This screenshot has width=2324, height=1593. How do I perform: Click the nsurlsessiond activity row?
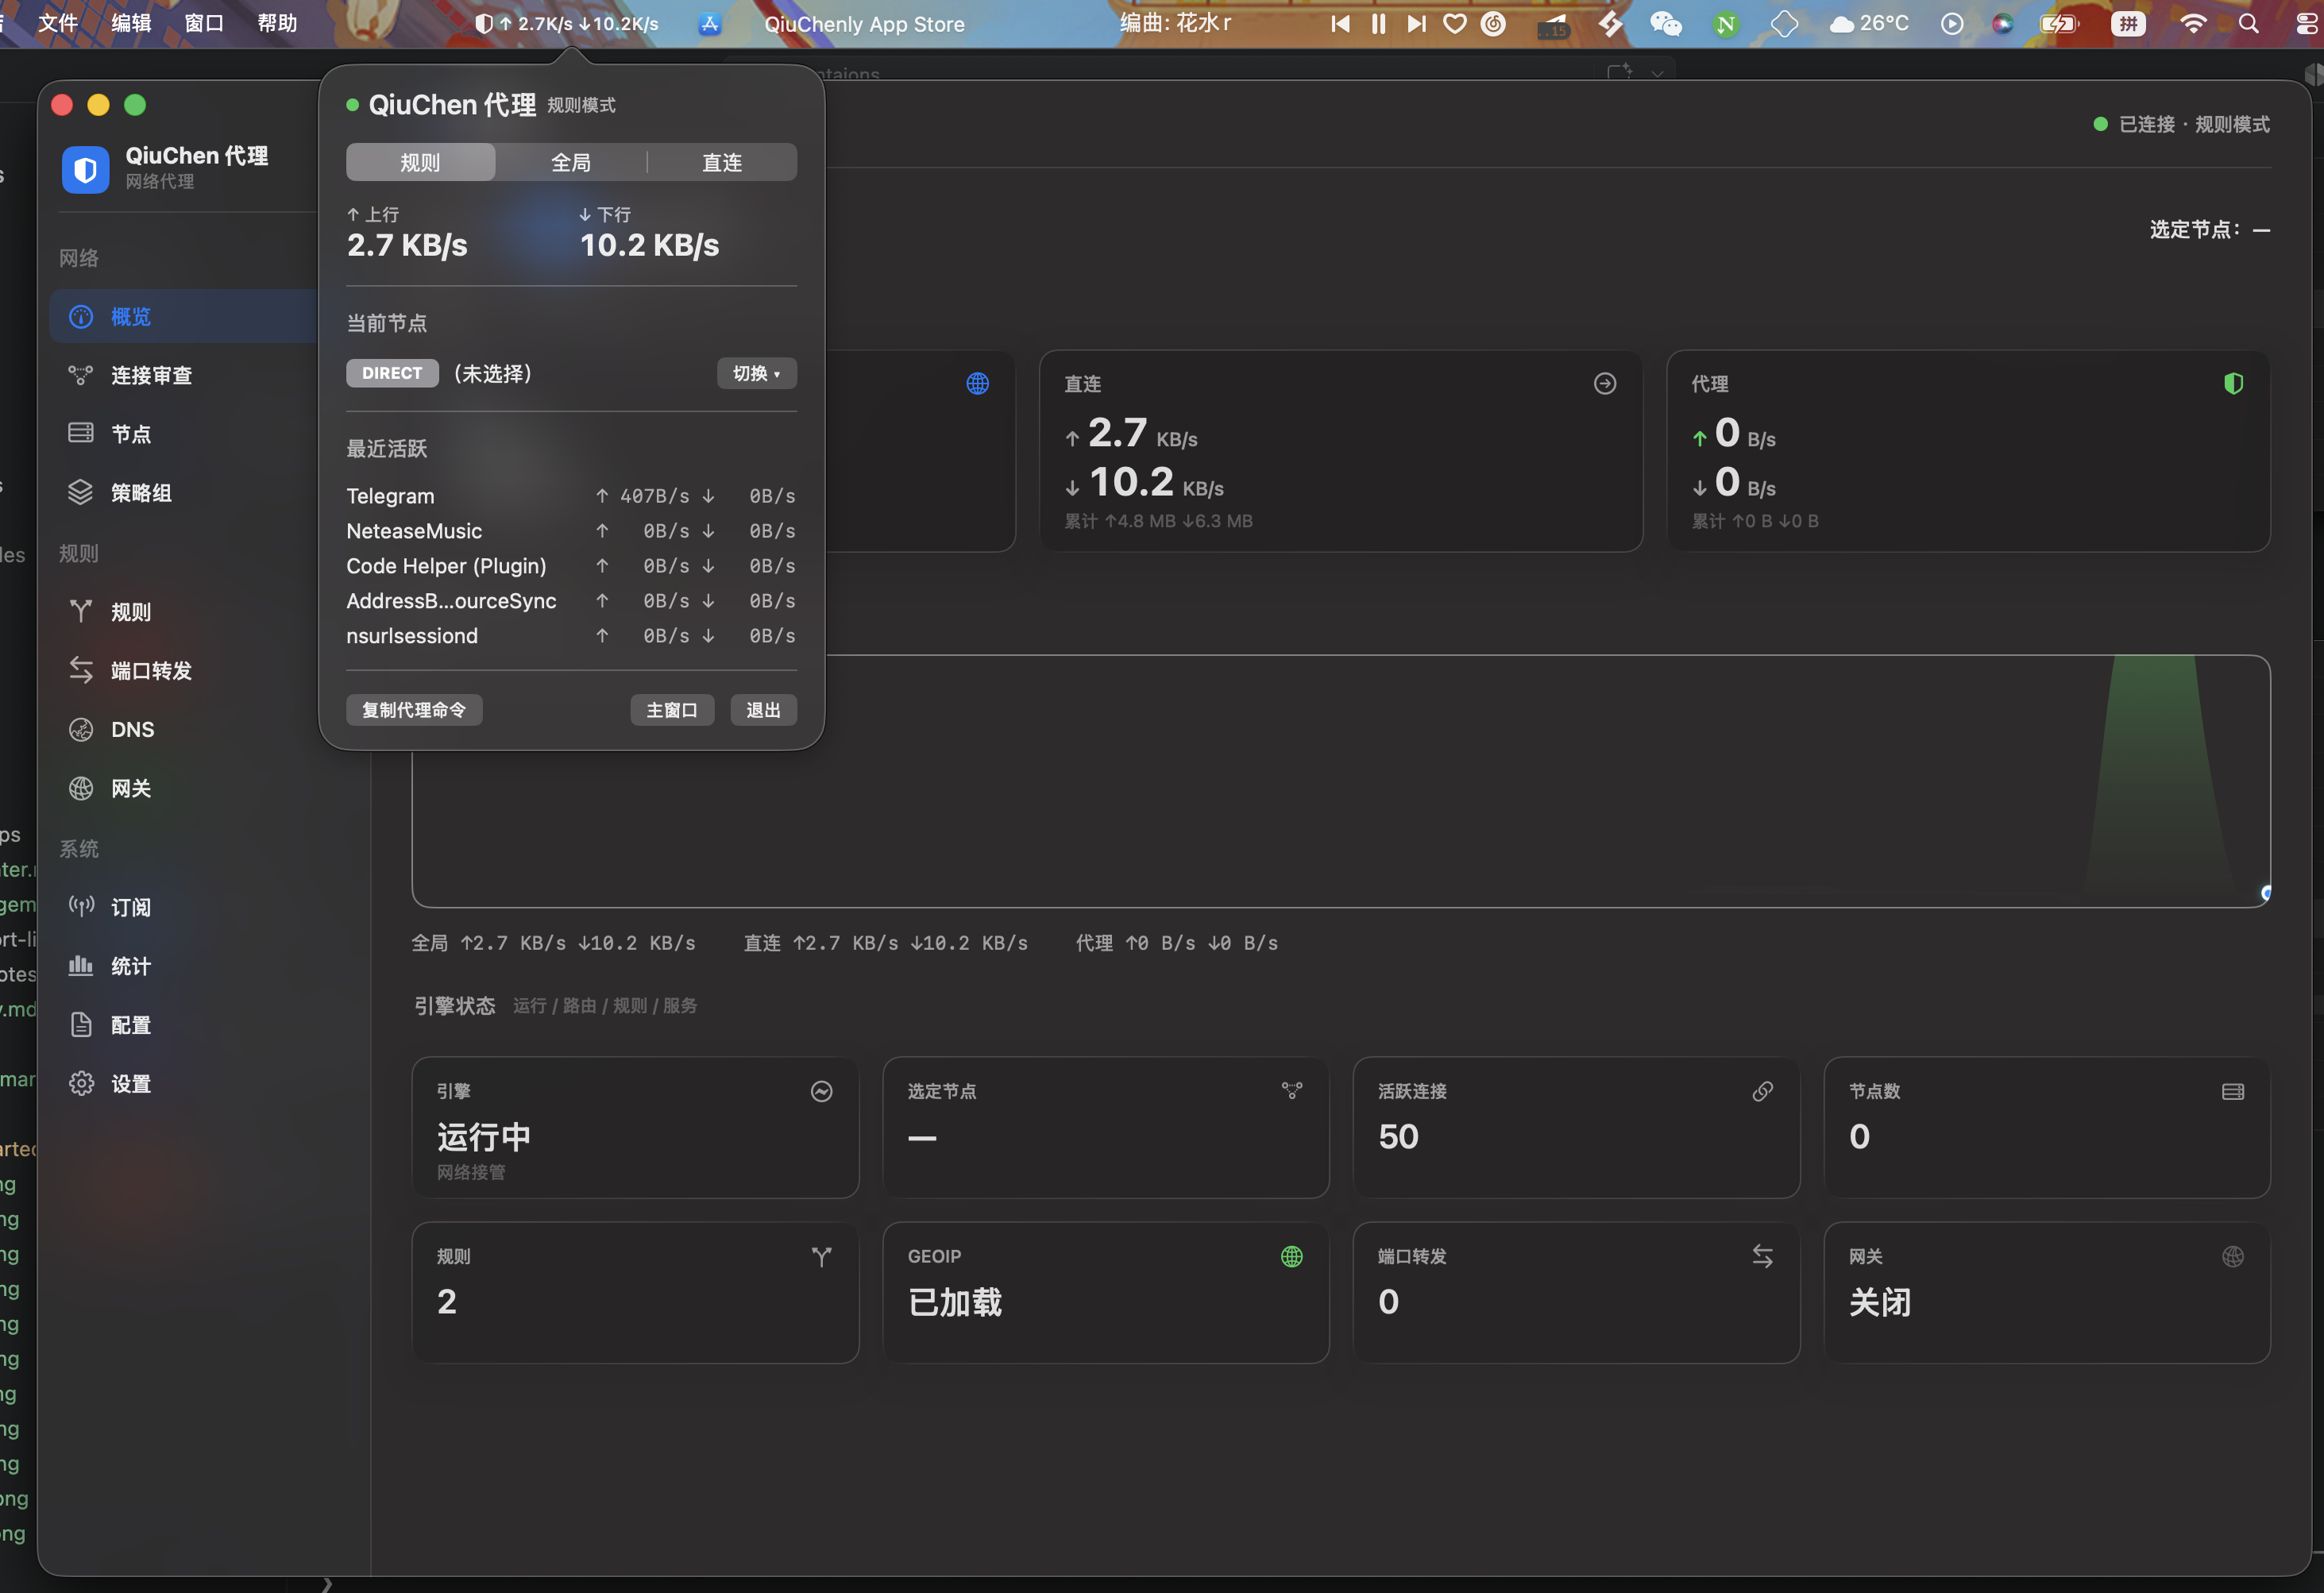pyautogui.click(x=571, y=636)
